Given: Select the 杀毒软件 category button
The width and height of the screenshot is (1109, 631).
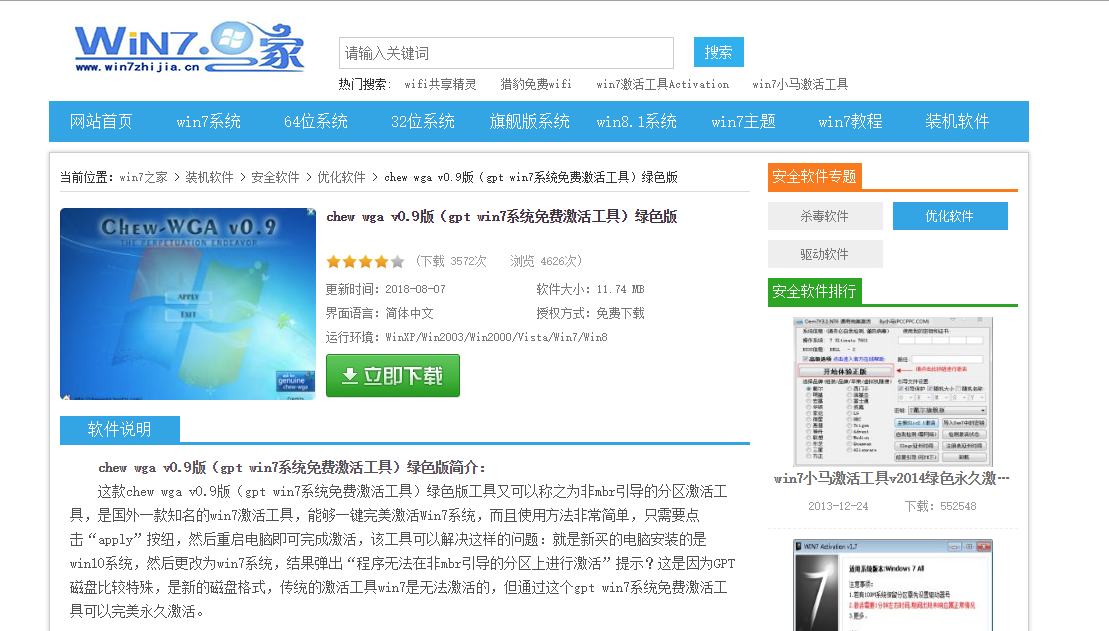Looking at the screenshot, I should click(x=825, y=216).
